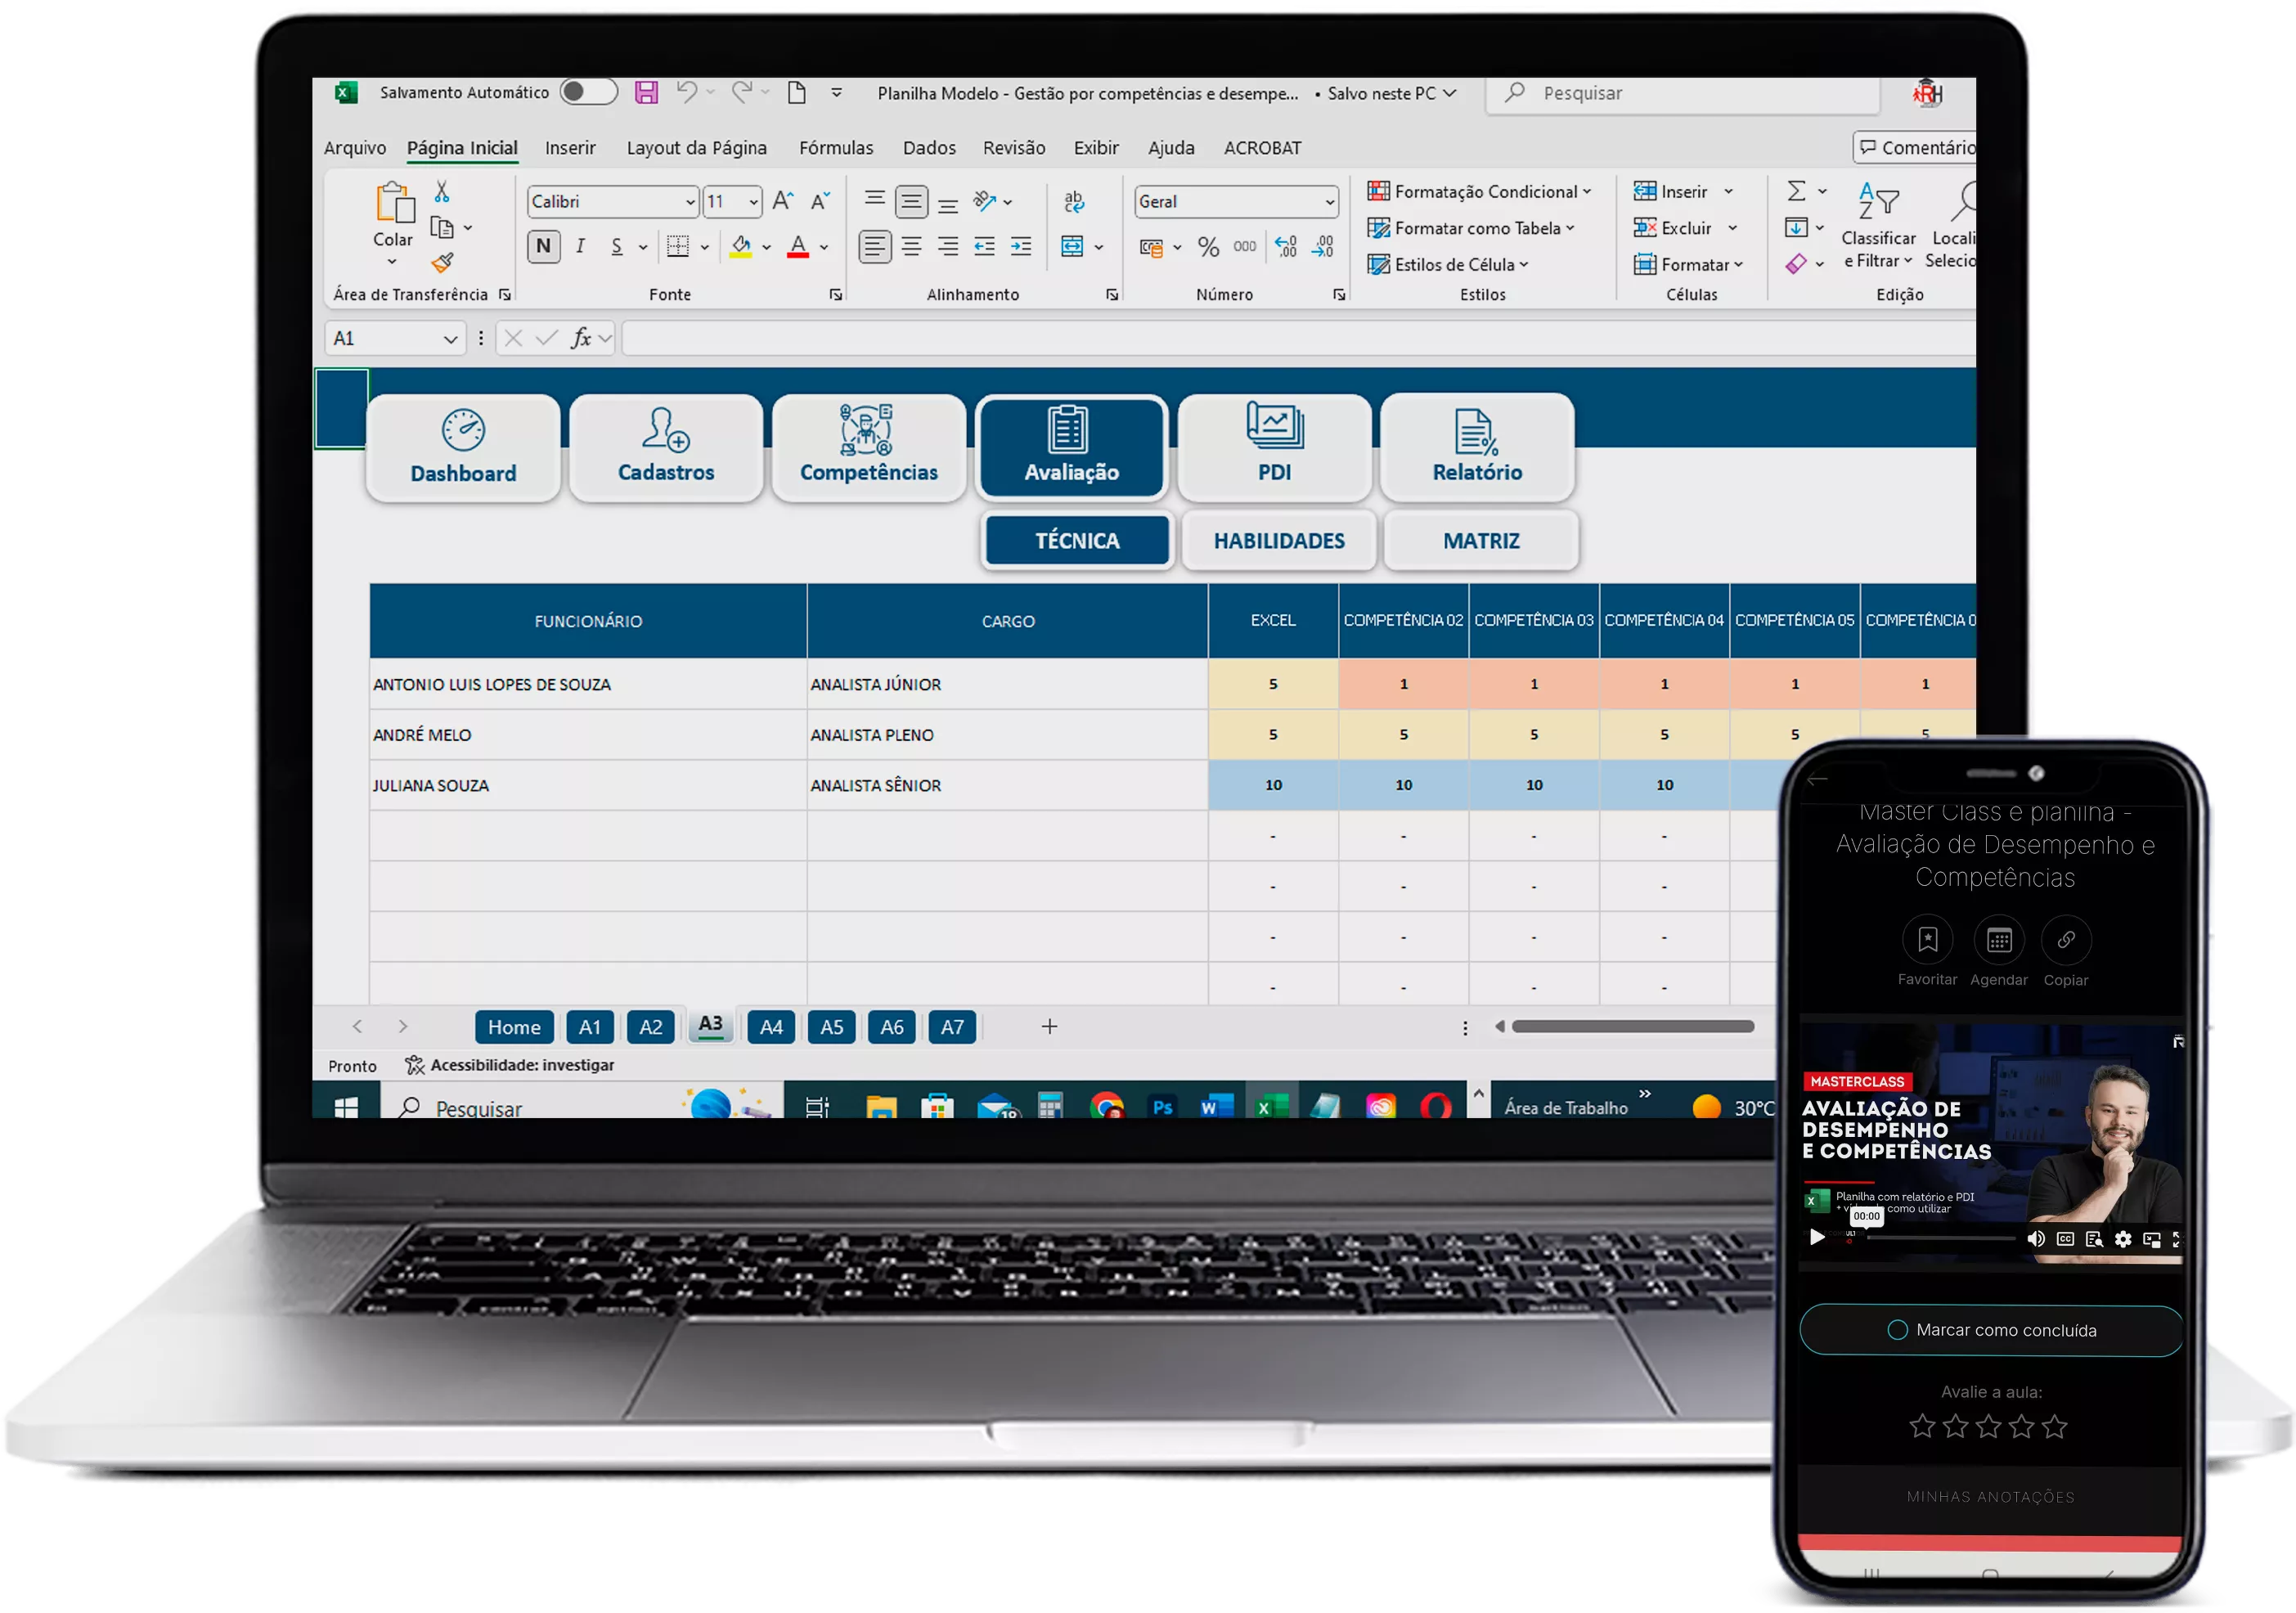
Task: Click the Wrap text (ab) icon
Action: click(x=1074, y=201)
